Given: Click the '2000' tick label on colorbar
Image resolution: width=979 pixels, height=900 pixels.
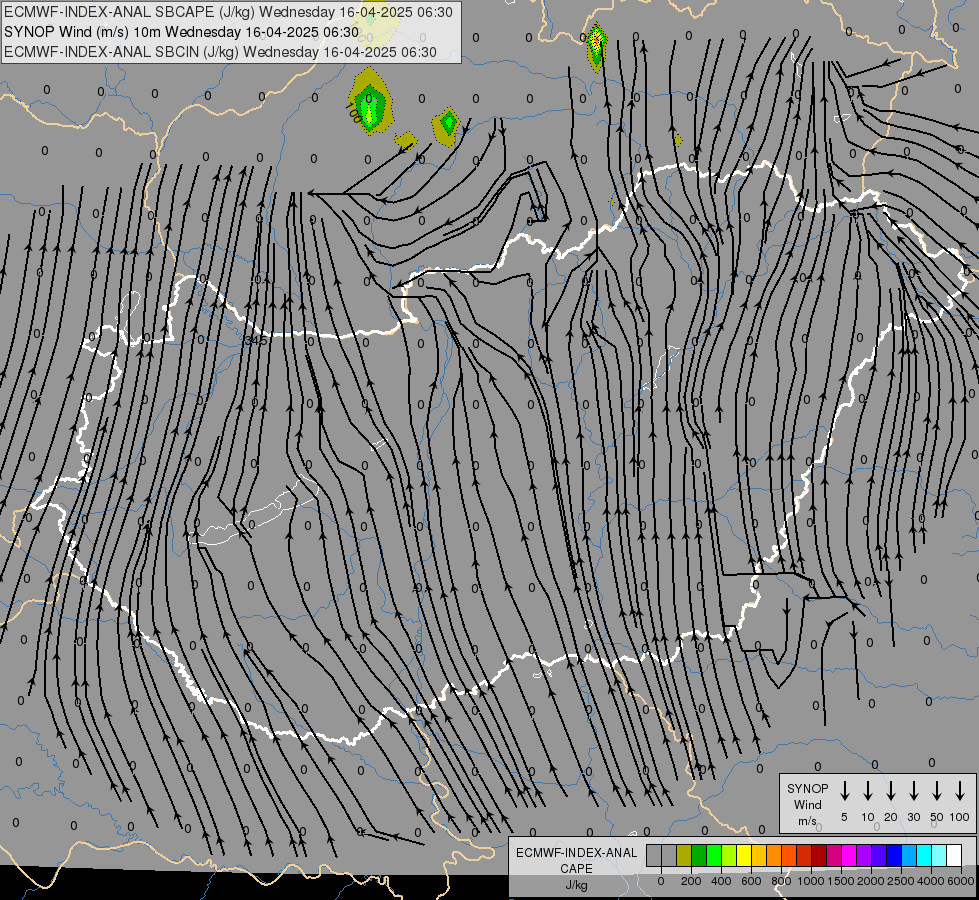Looking at the screenshot, I should 870,881.
